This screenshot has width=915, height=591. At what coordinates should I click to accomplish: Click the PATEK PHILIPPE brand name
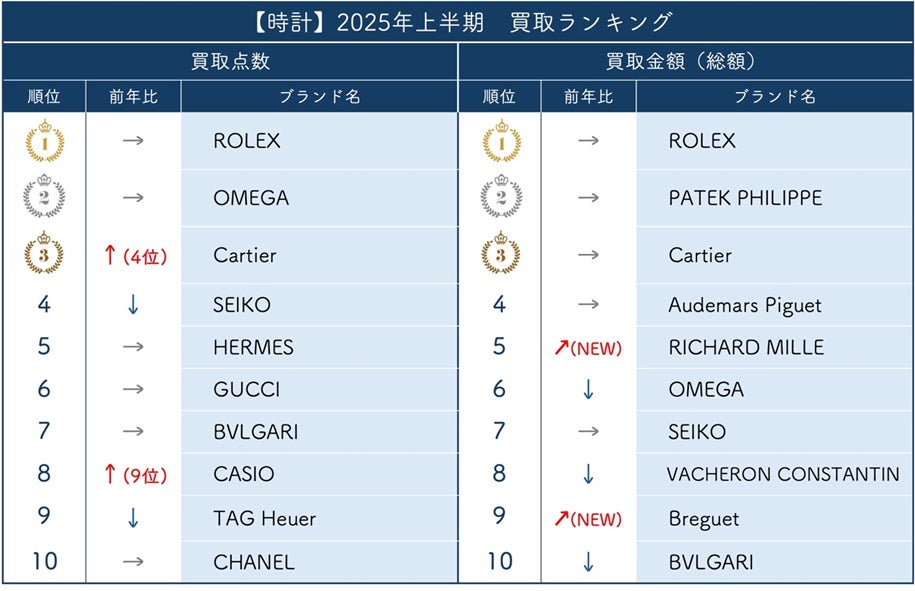click(745, 198)
